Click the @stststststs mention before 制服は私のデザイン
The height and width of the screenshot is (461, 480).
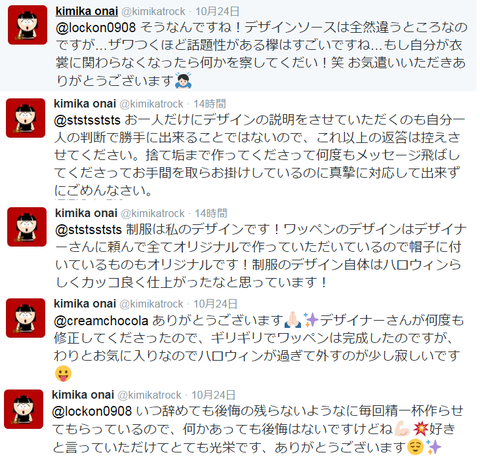[x=88, y=229]
